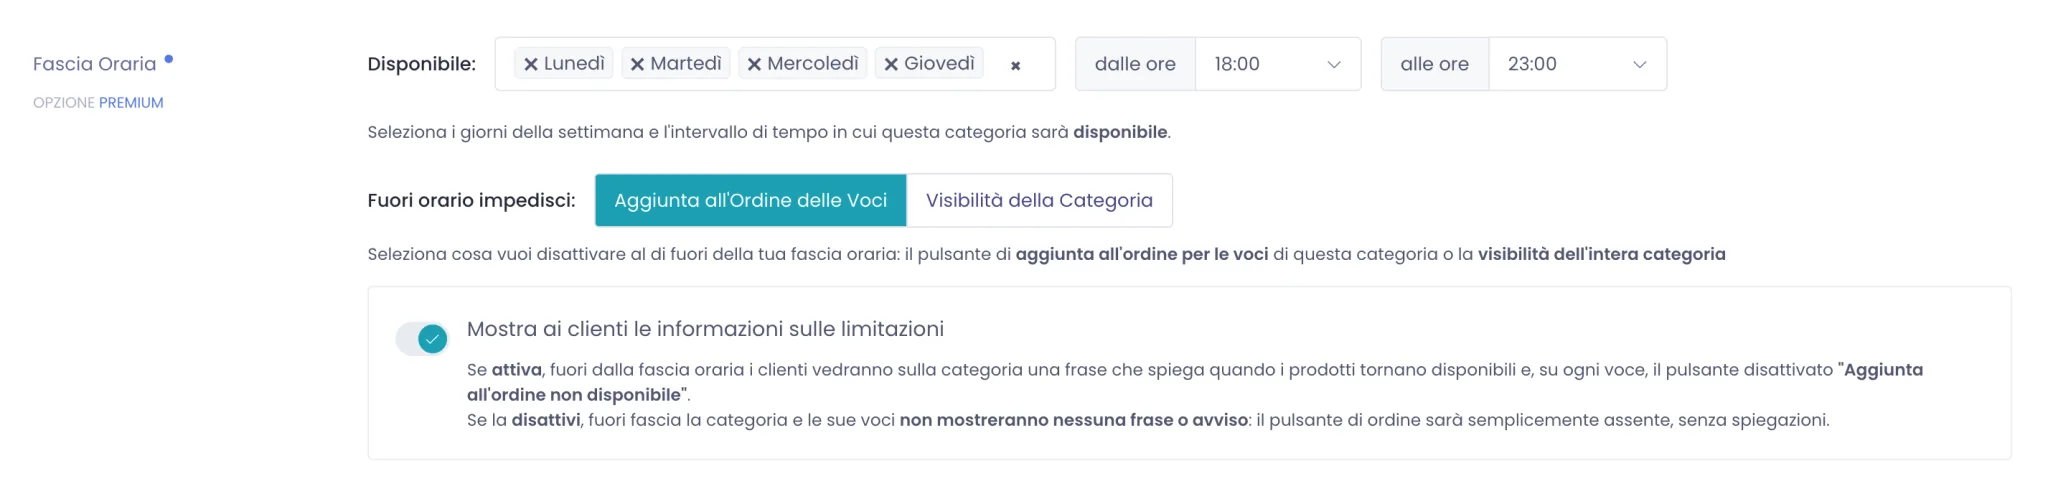Click the 'alle ore' label
Image resolution: width=2048 pixels, height=494 pixels.
coord(1435,64)
